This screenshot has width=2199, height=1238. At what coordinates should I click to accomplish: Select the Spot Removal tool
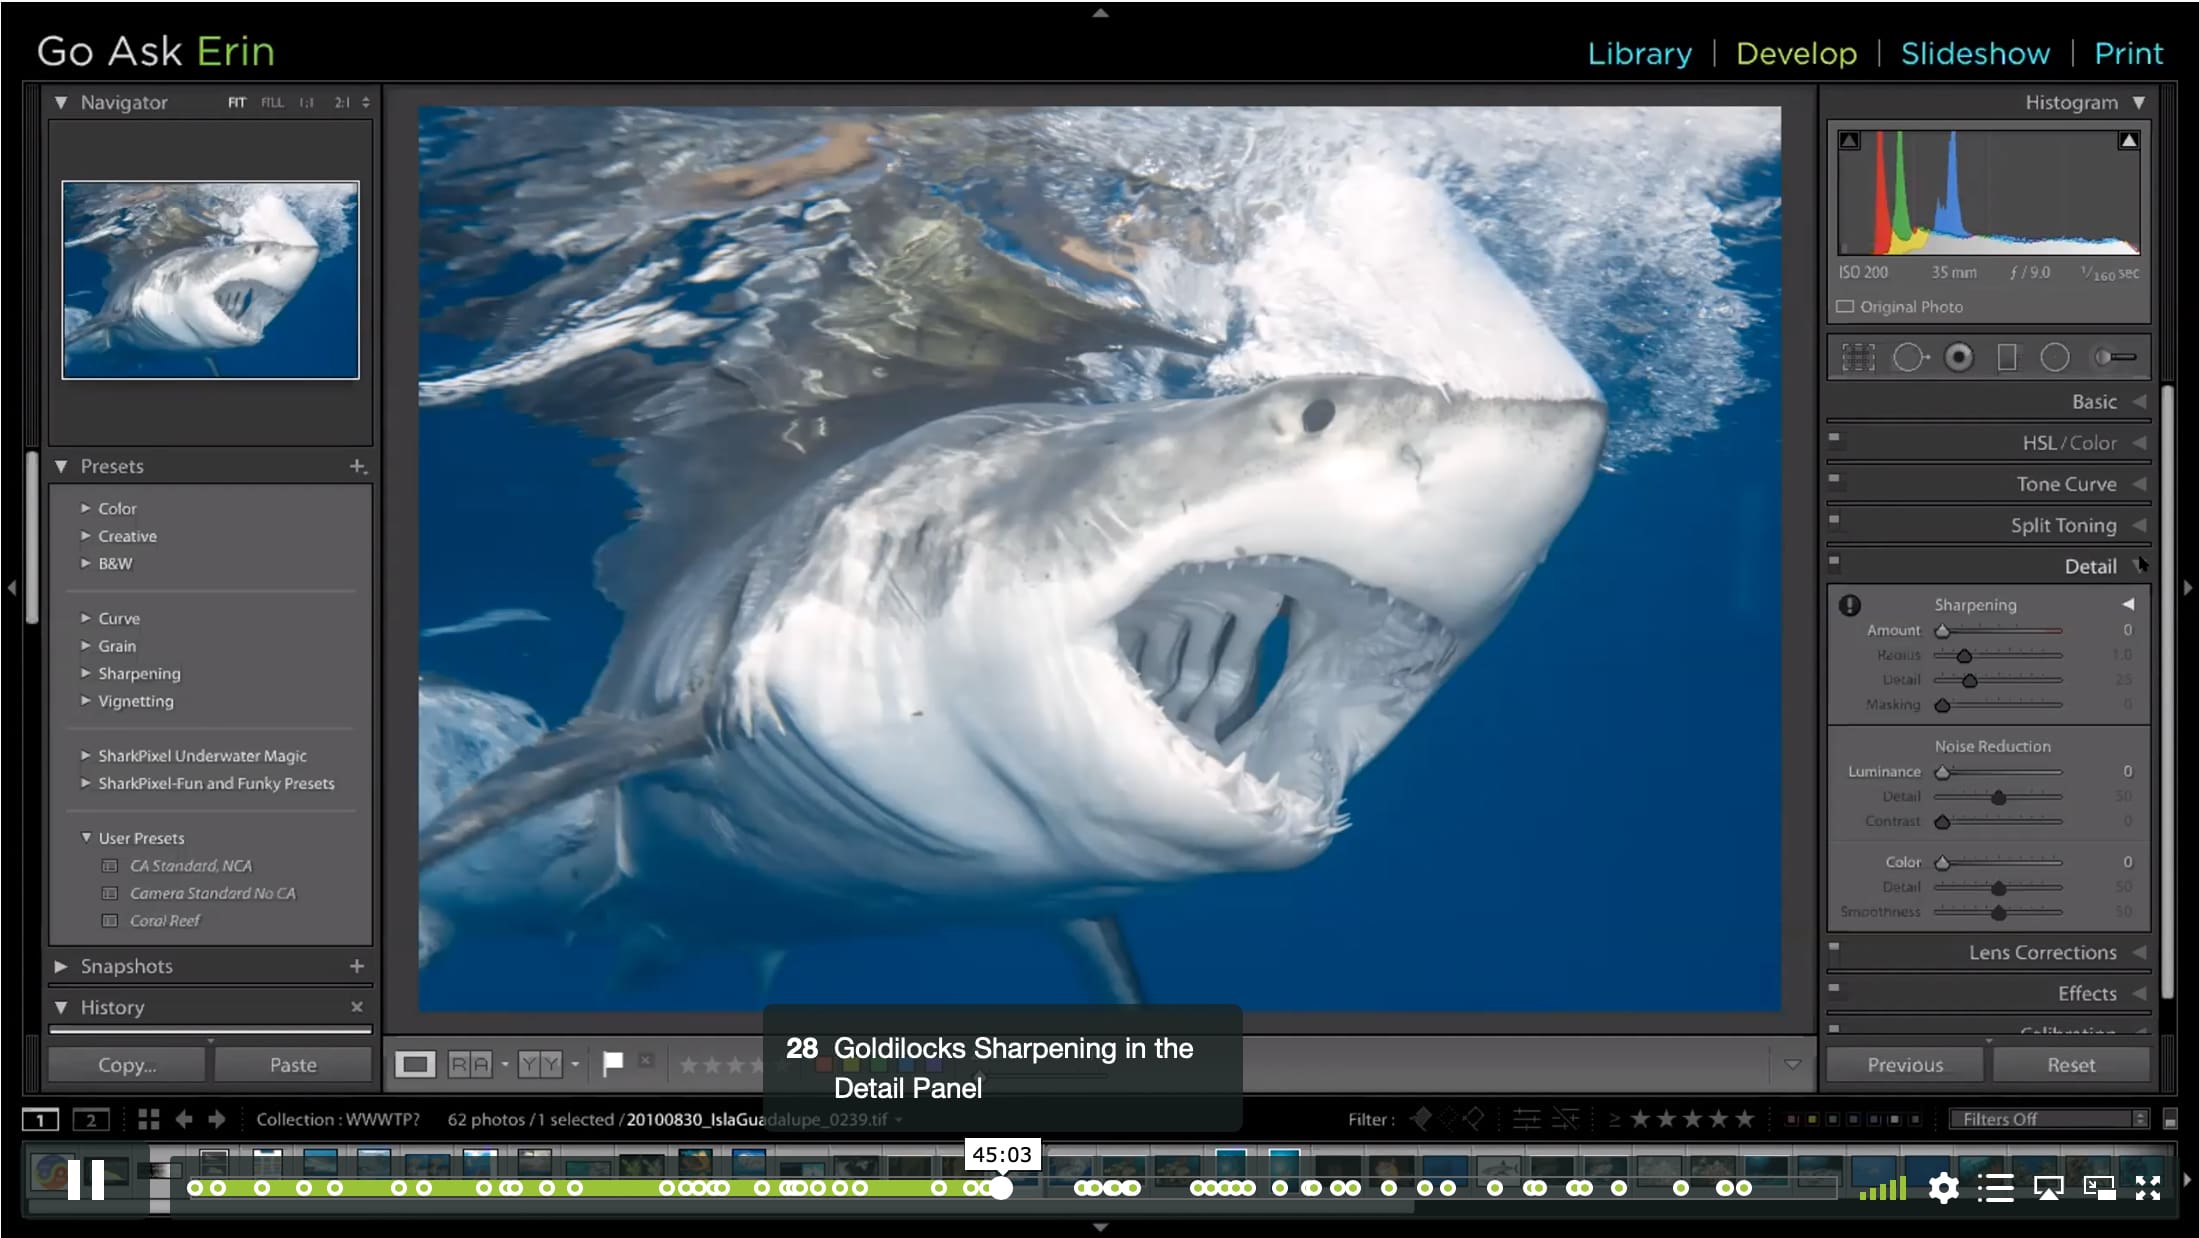click(1909, 357)
